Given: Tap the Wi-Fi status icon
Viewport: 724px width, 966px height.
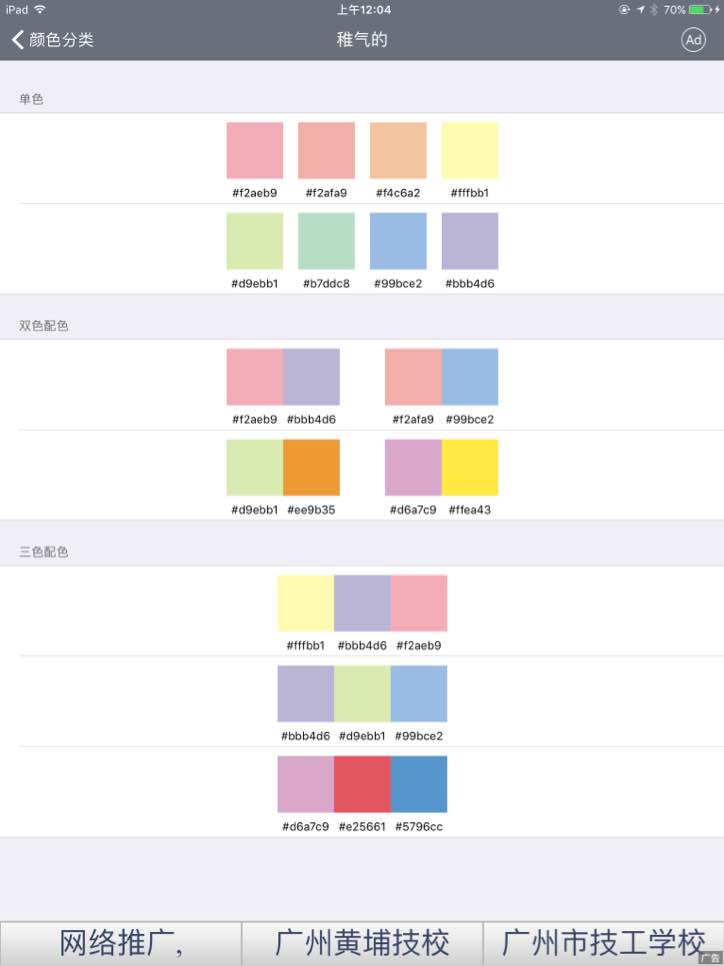Looking at the screenshot, I should [40, 10].
